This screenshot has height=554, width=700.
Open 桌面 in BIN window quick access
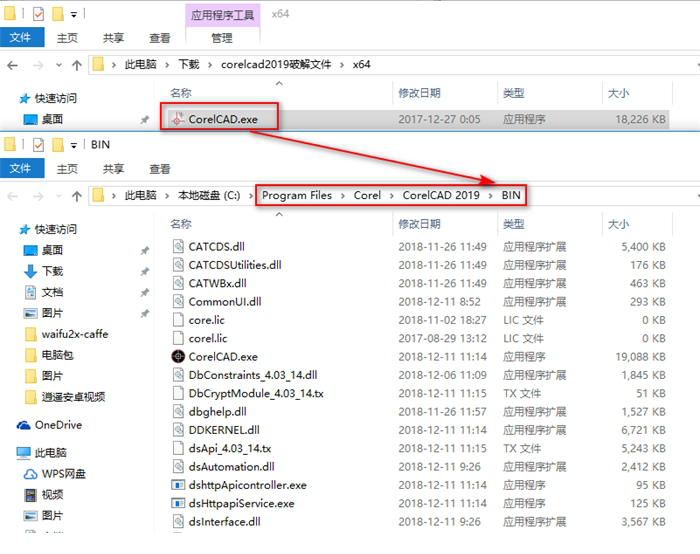click(43, 250)
